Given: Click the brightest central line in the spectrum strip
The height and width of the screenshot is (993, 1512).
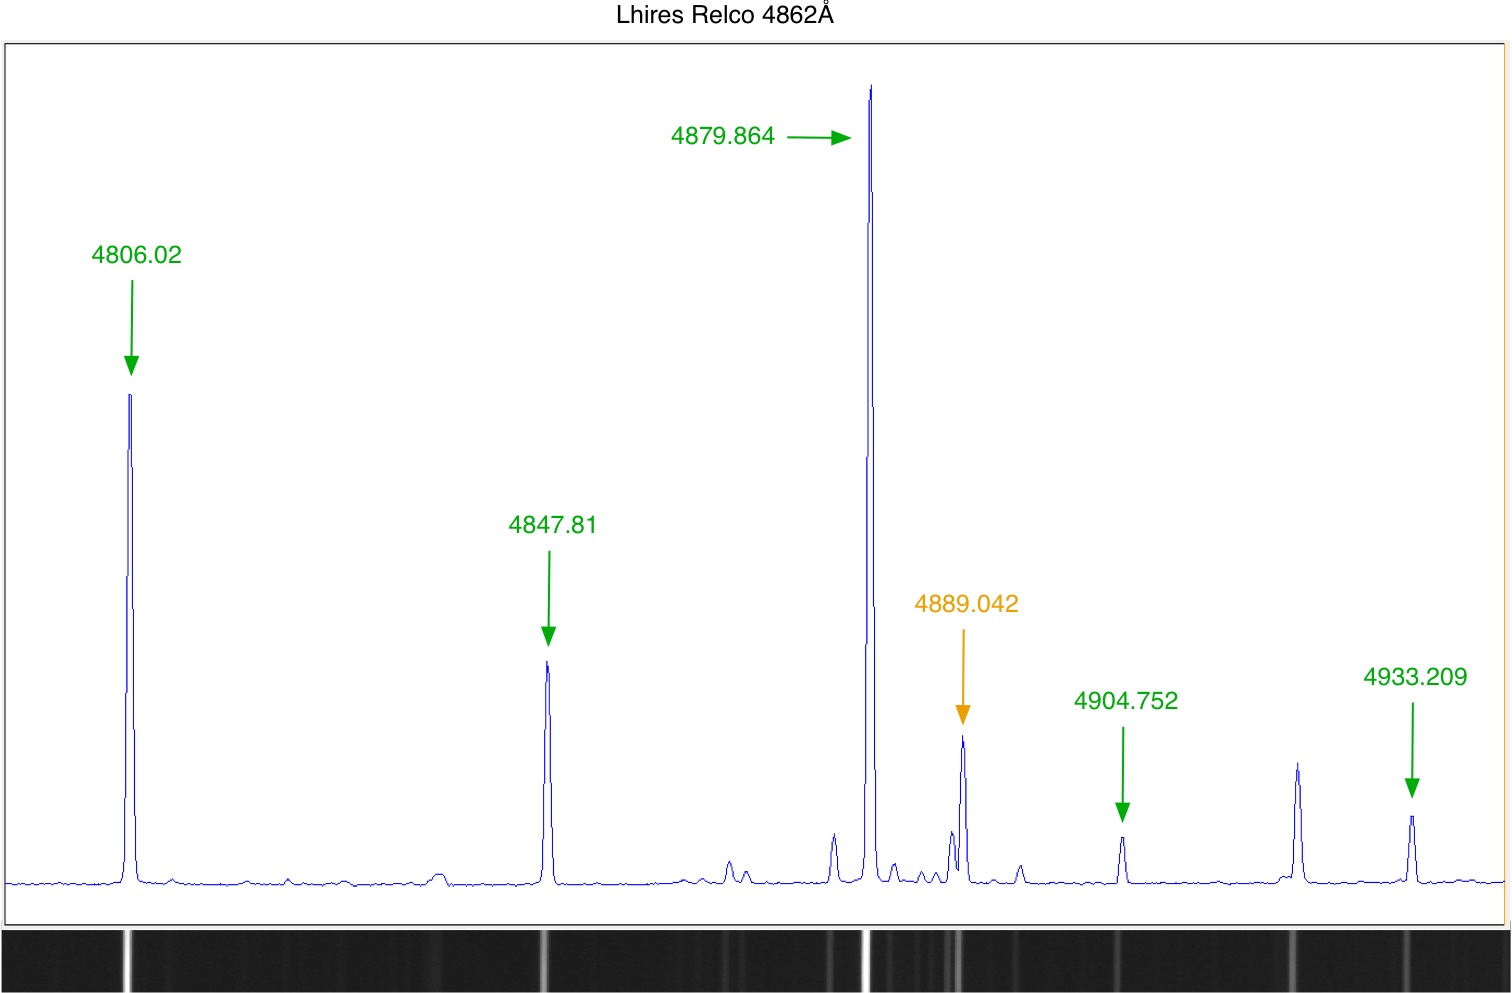Looking at the screenshot, I should pos(866,961).
